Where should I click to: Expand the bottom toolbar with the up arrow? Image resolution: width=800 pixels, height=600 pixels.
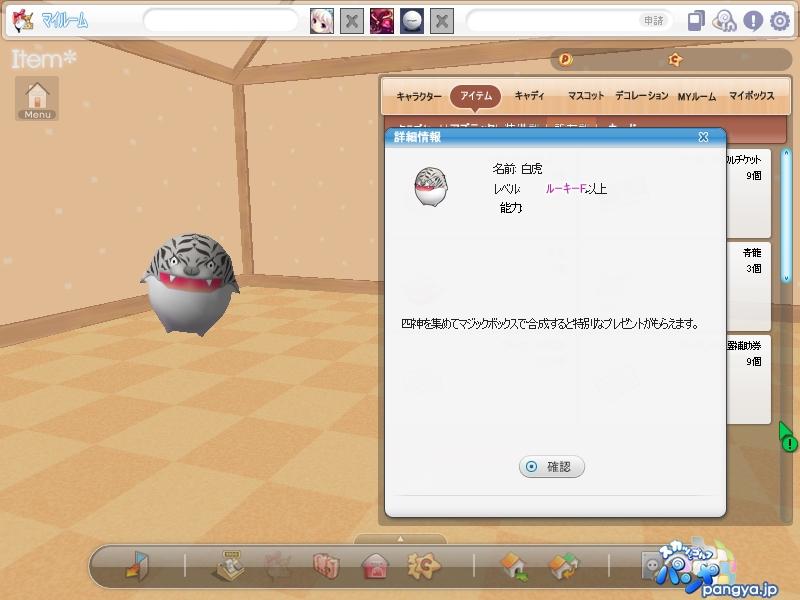click(401, 539)
